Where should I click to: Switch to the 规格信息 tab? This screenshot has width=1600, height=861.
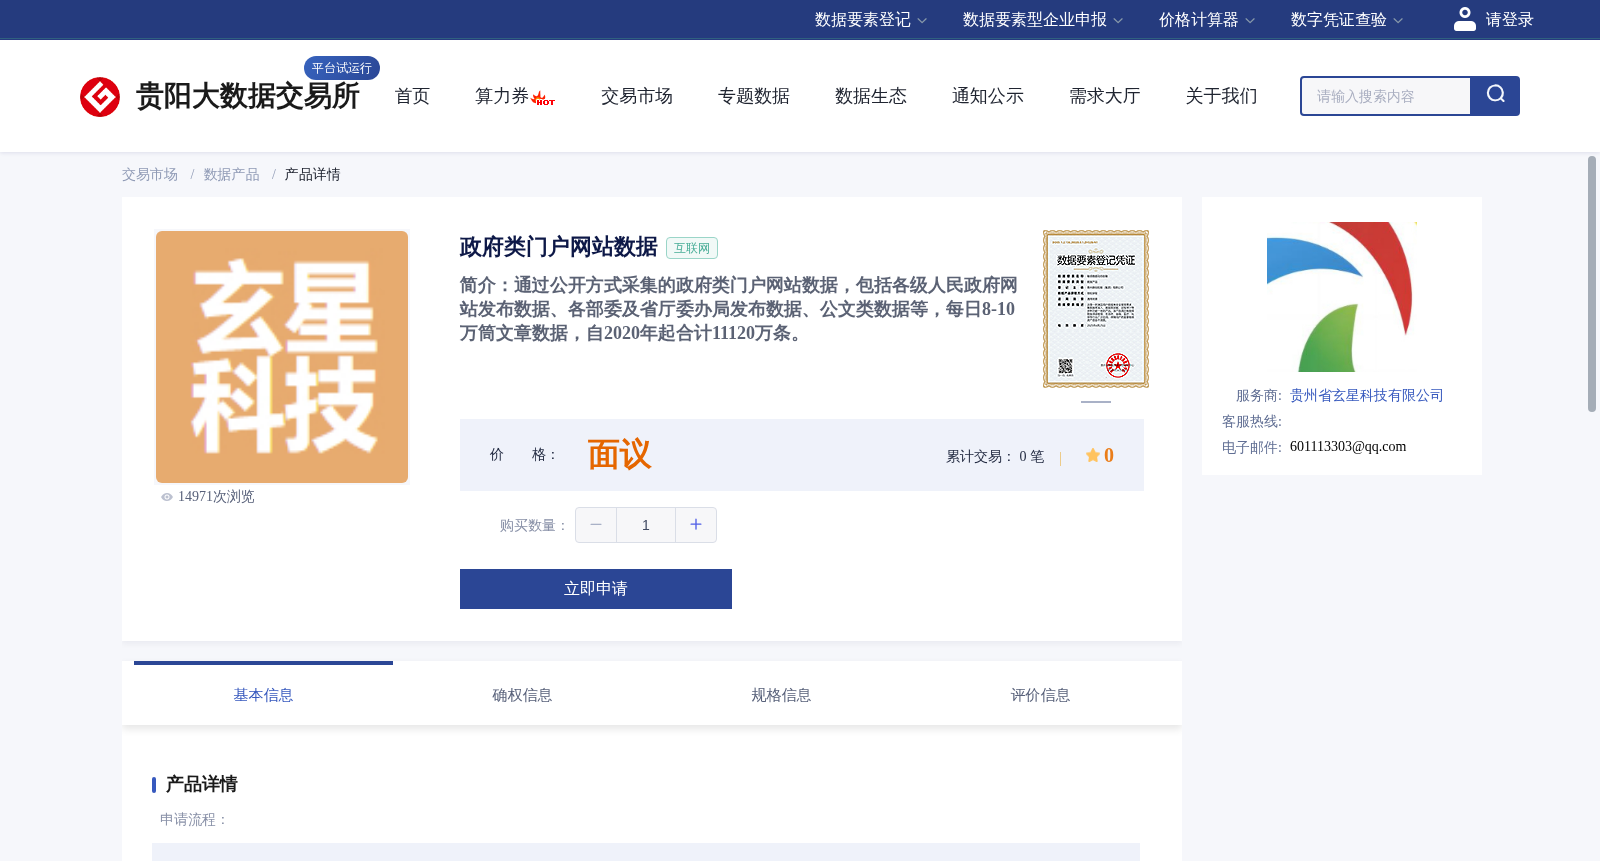pyautogui.click(x=781, y=695)
